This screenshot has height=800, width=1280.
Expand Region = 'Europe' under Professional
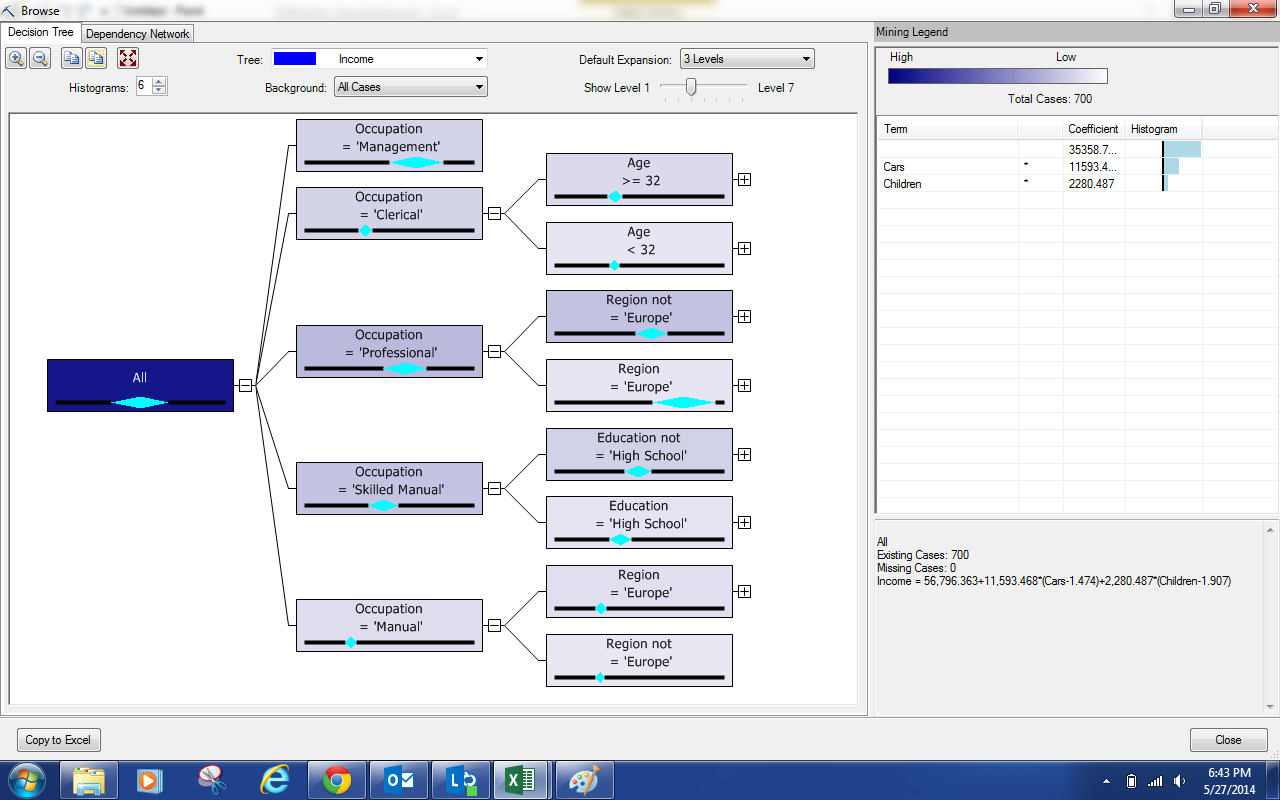[744, 385]
